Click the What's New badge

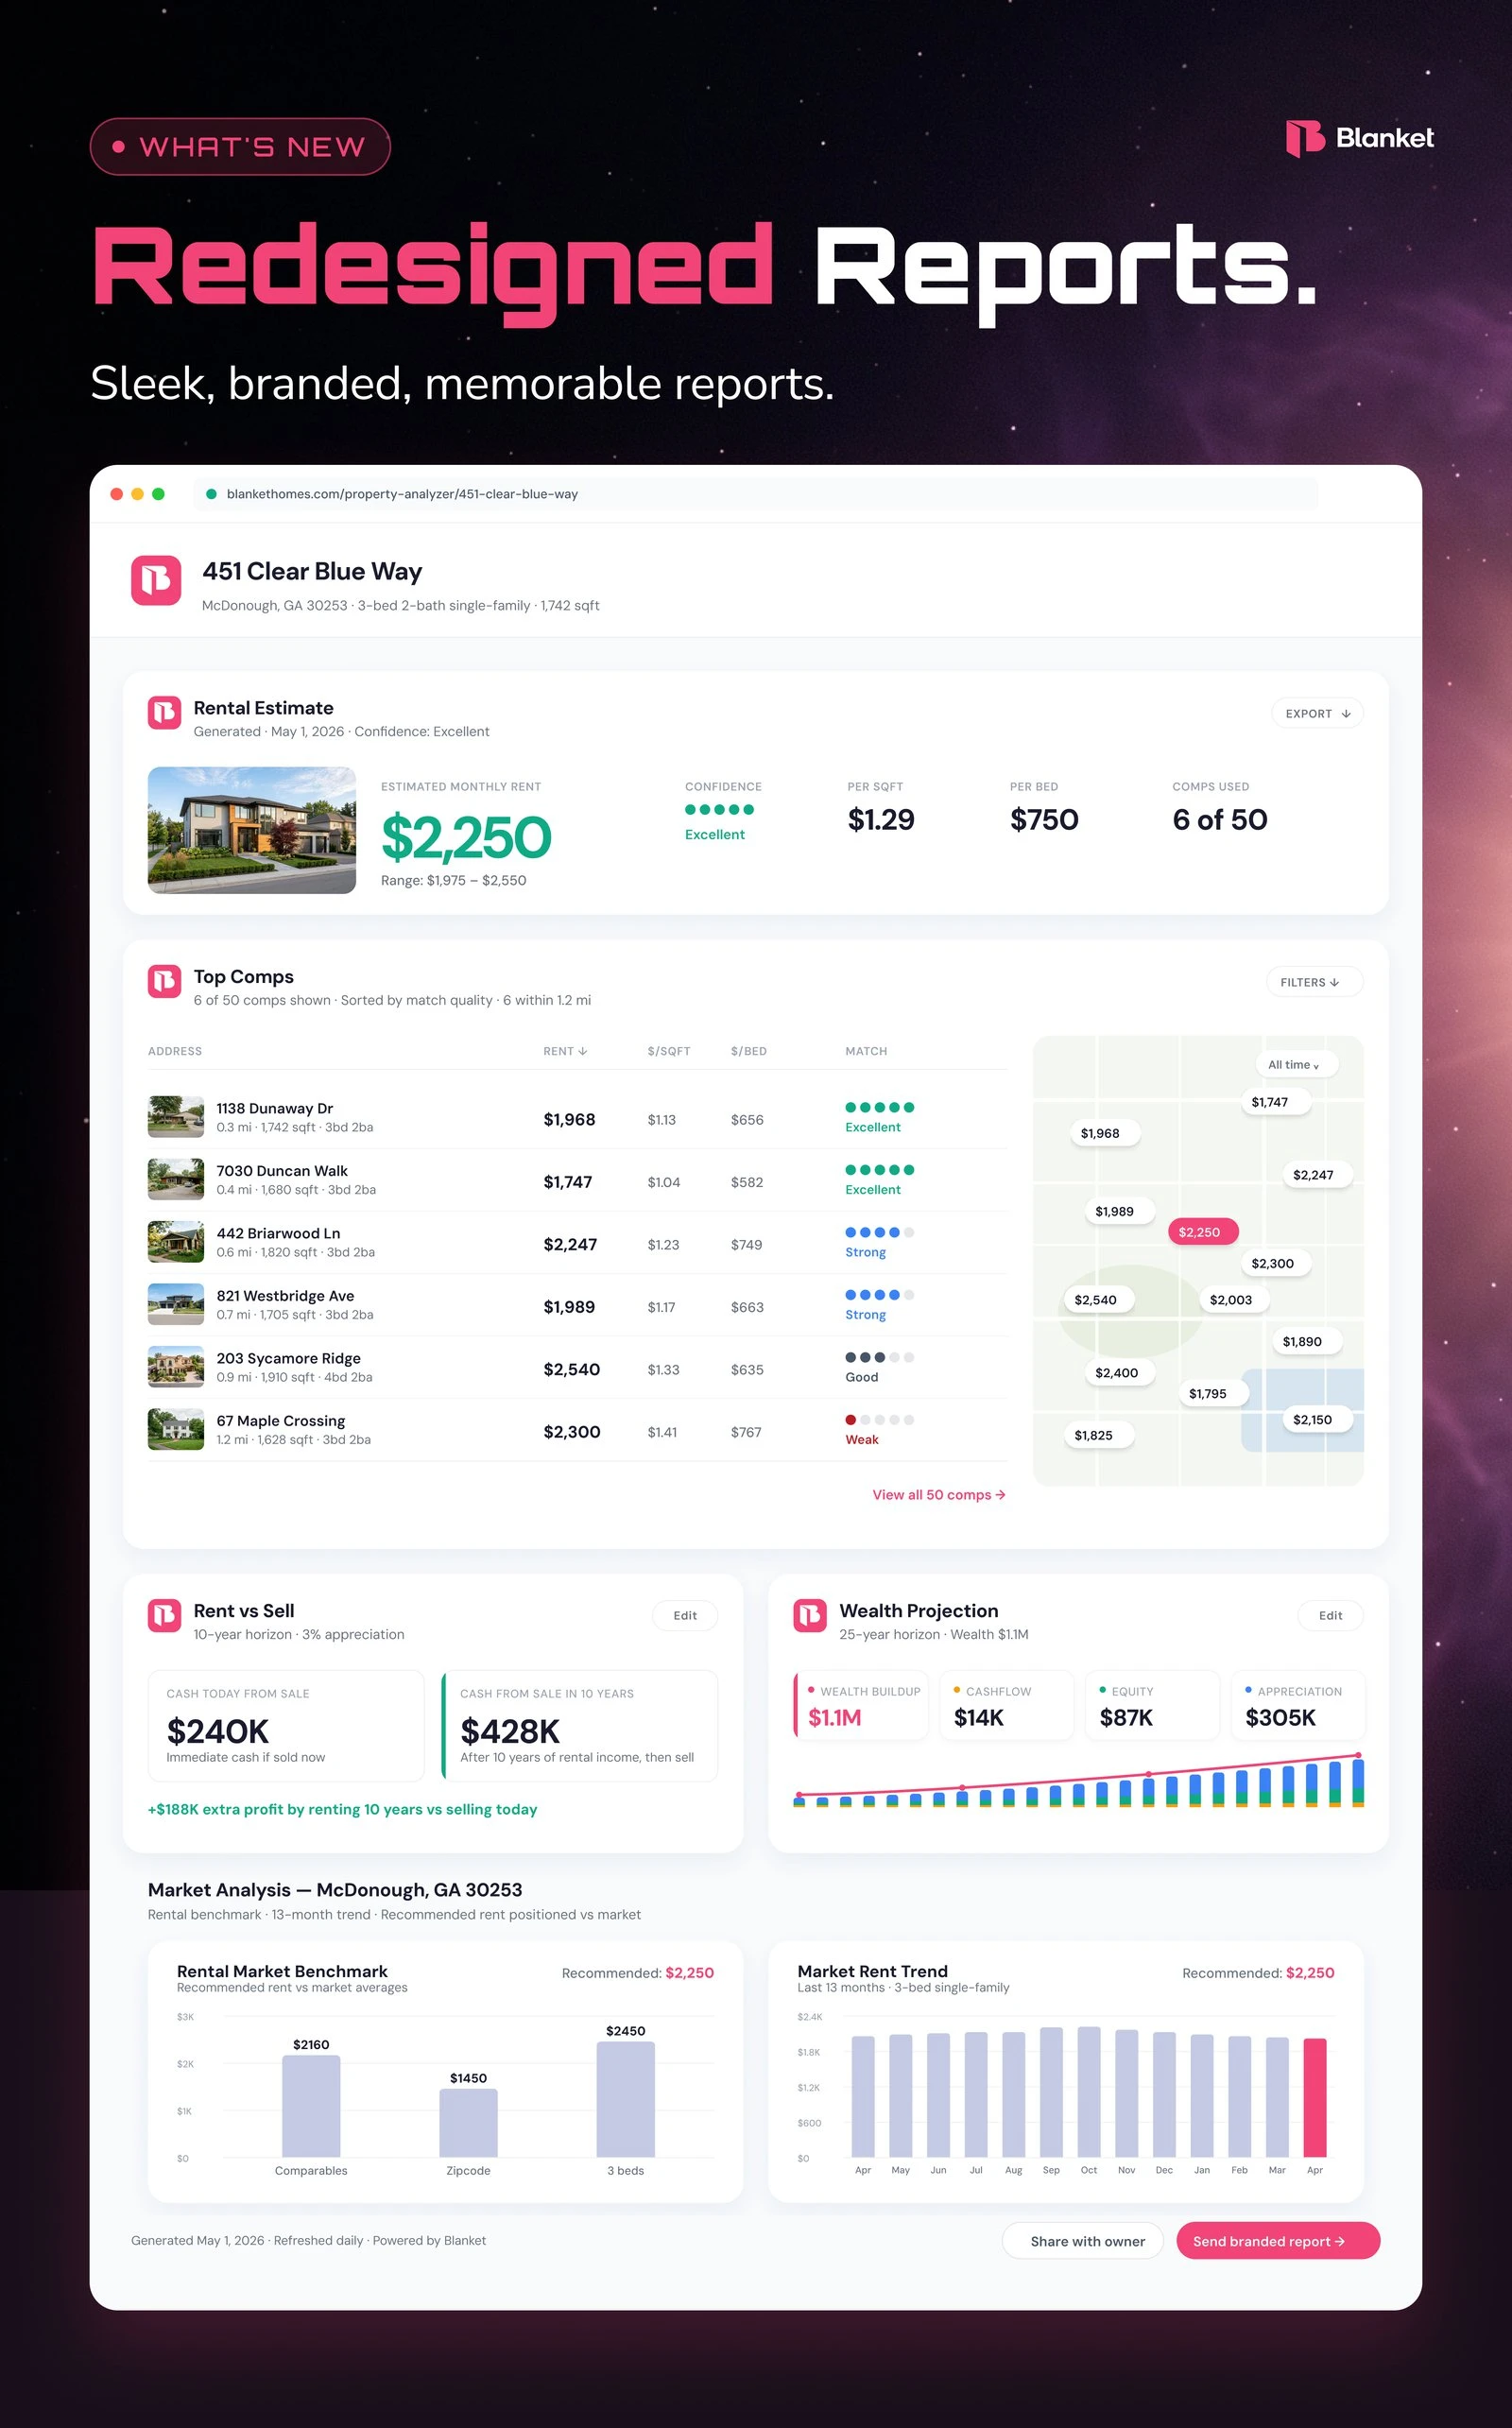pyautogui.click(x=240, y=147)
